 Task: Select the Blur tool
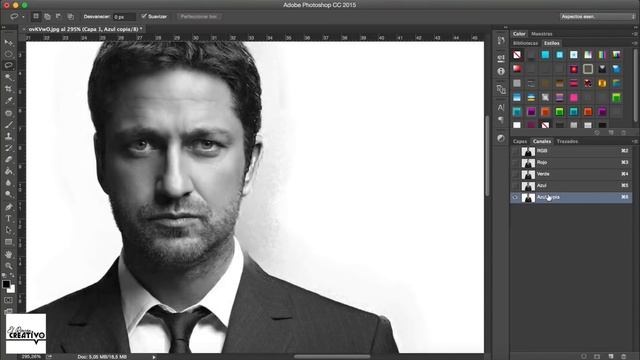[8, 182]
